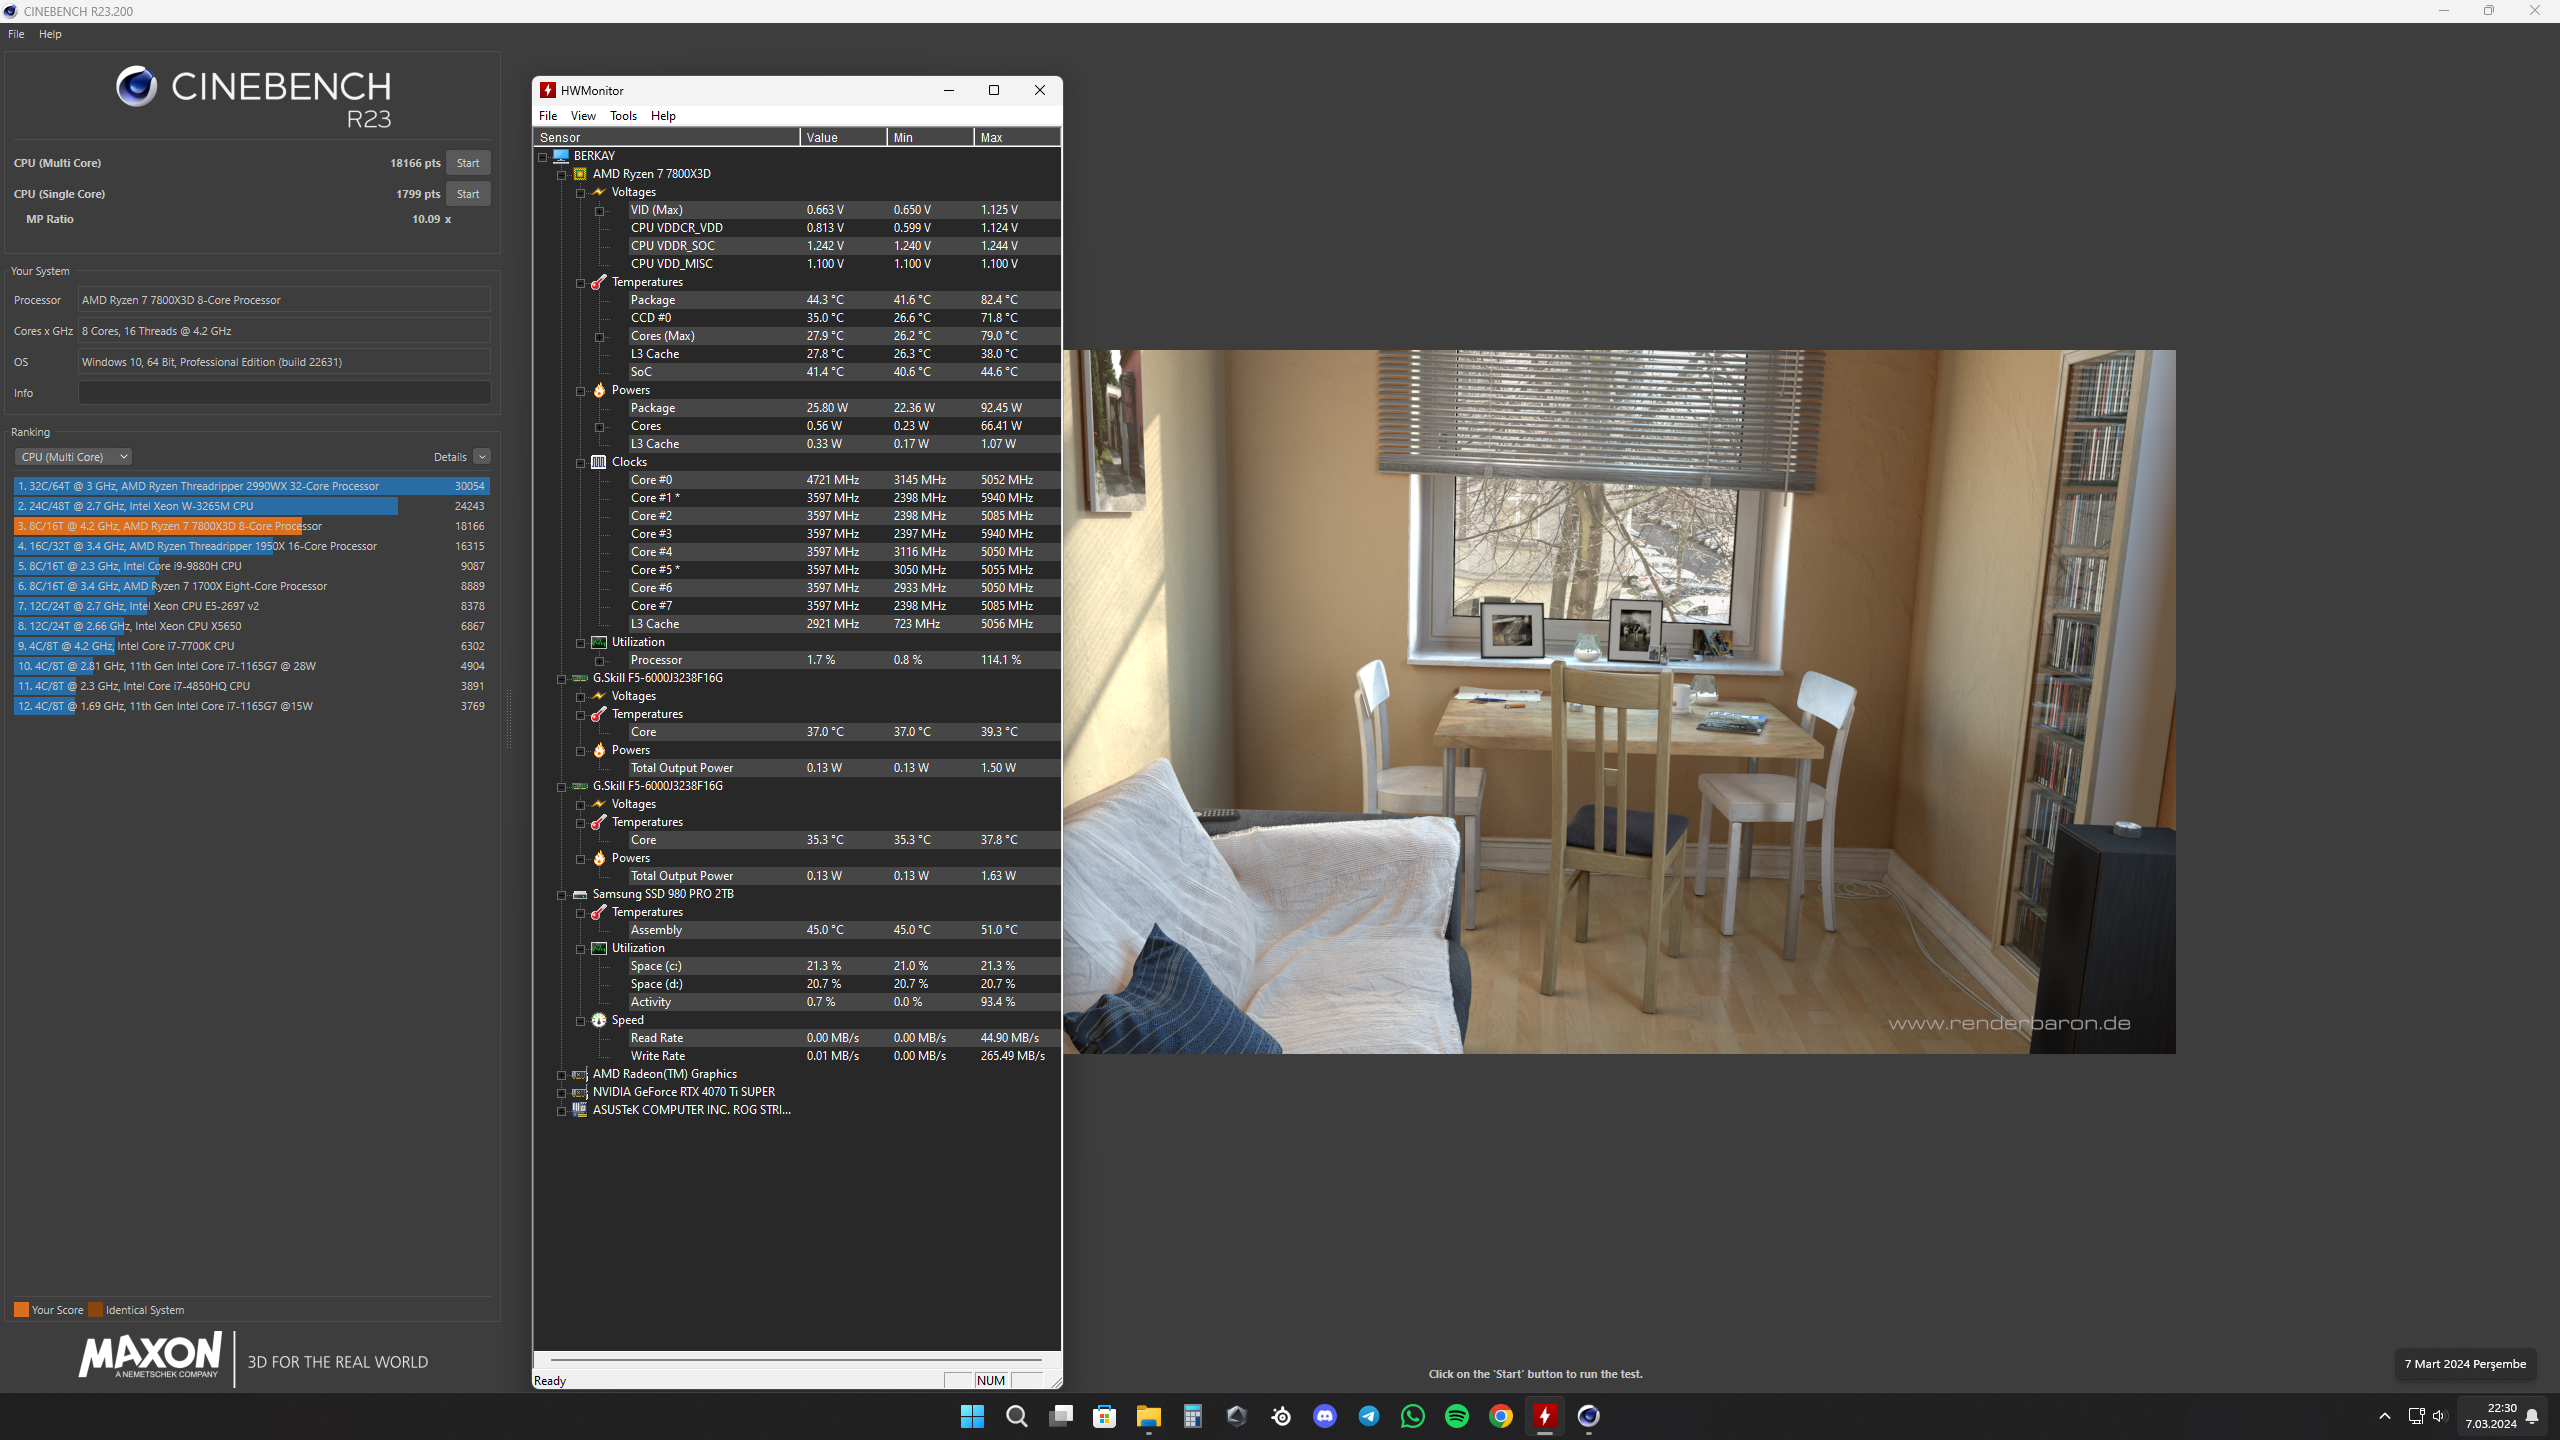
Task: Open the Cinebench File menu
Action: coord(16,34)
